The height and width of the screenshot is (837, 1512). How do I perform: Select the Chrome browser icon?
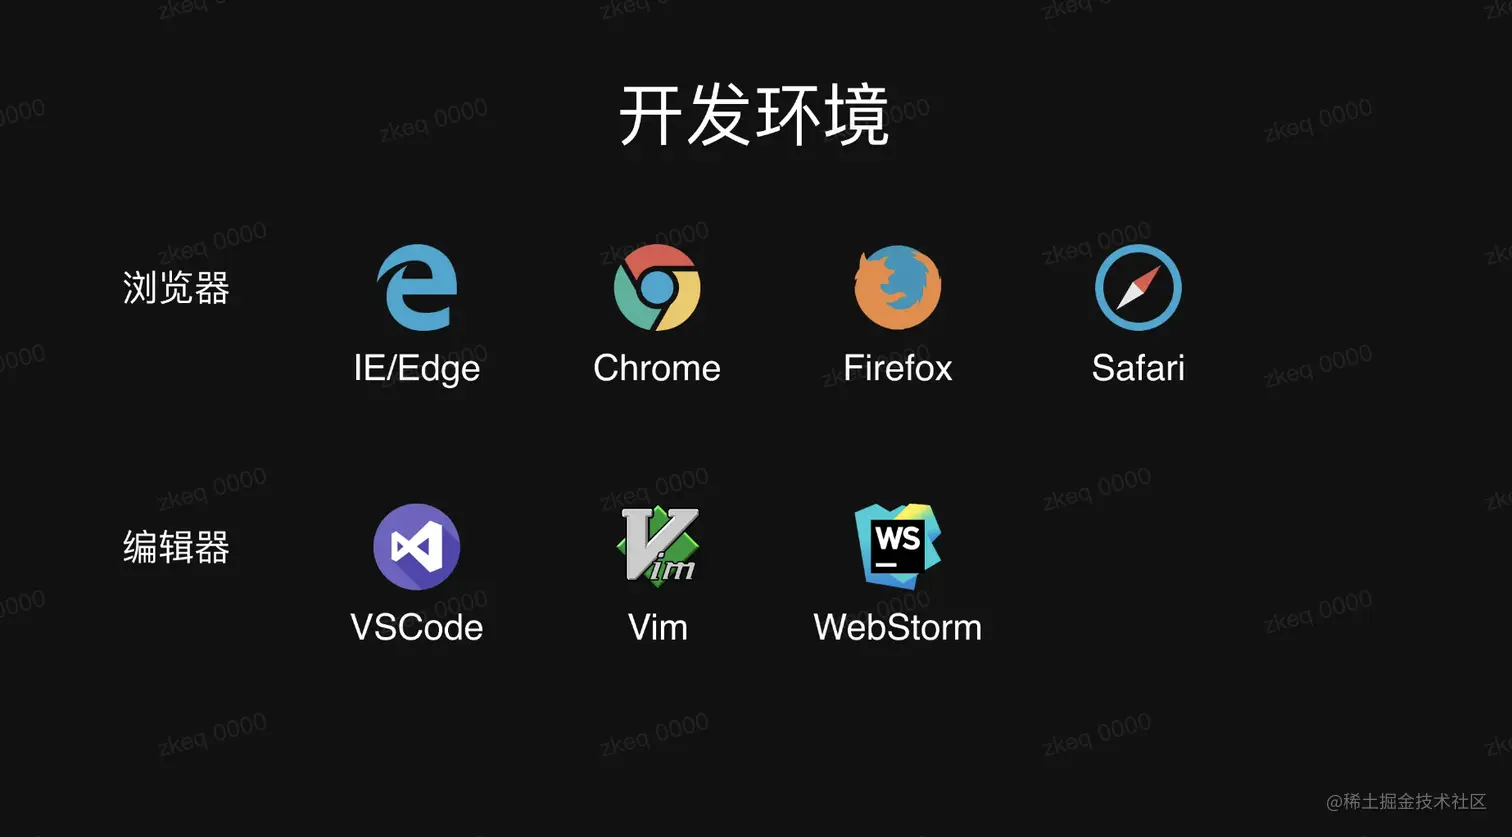[657, 288]
